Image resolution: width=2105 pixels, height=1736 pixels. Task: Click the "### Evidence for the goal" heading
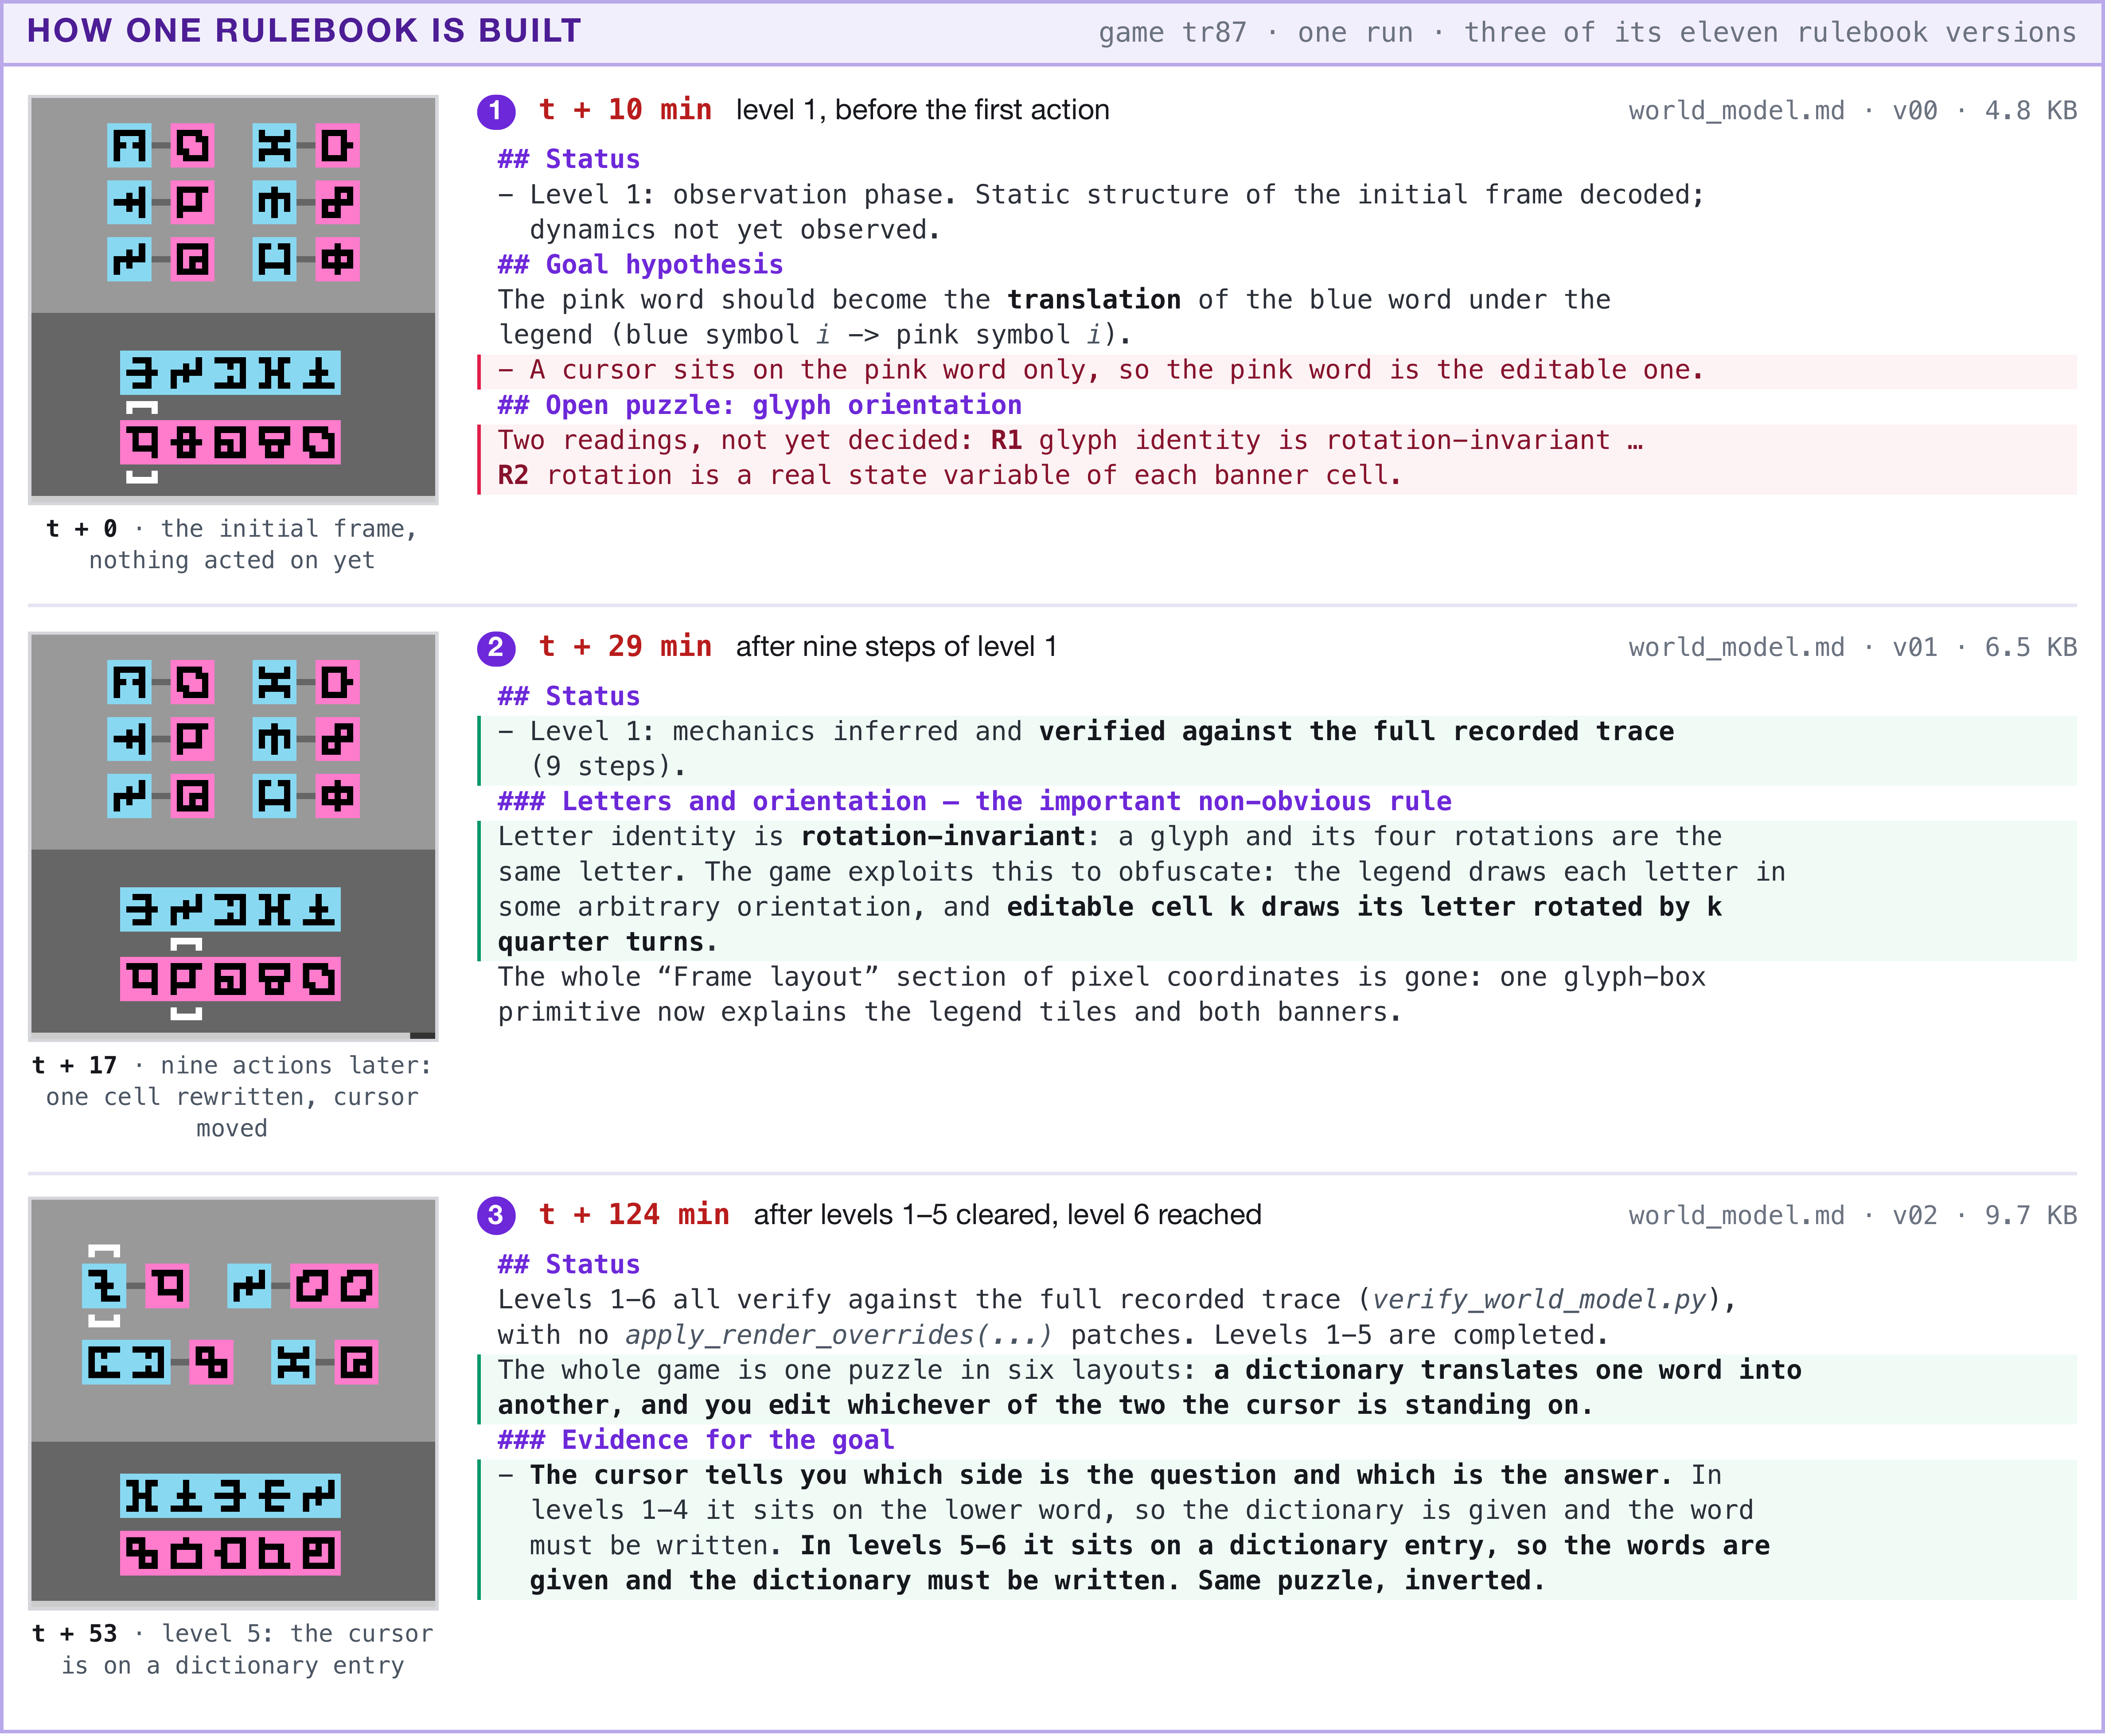[x=696, y=1441]
